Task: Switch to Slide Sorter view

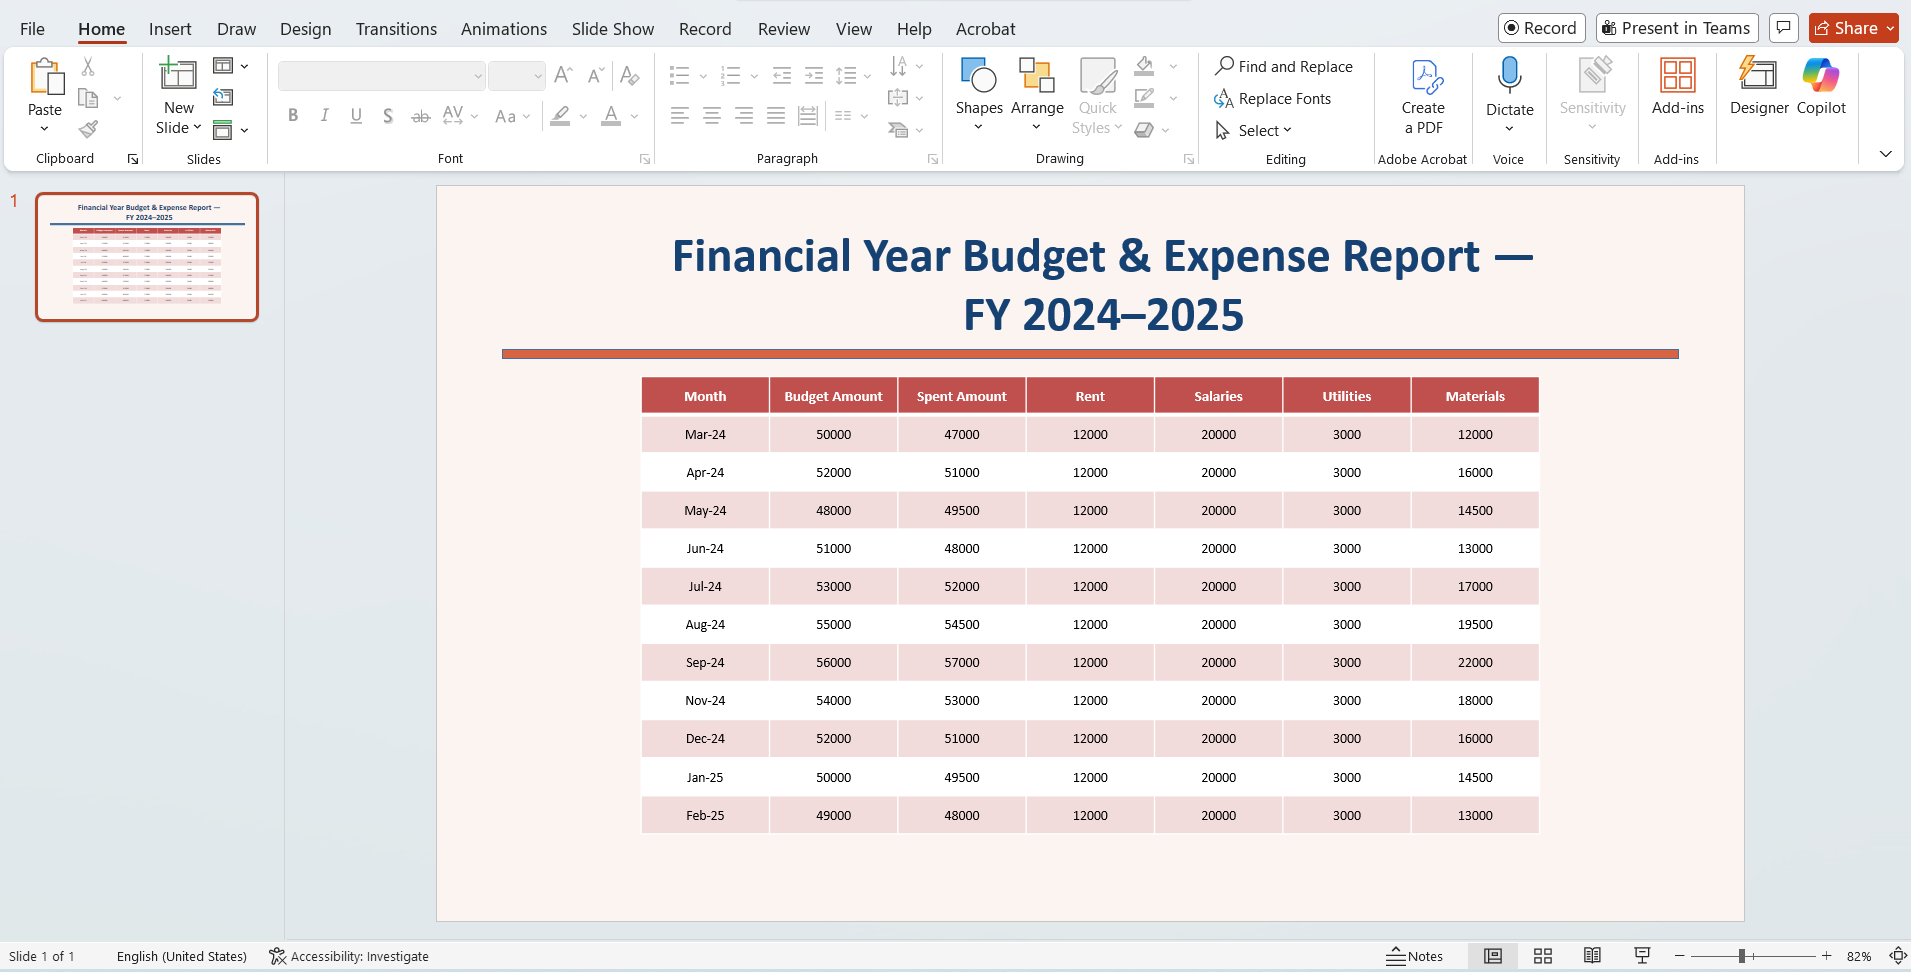Action: coord(1543,956)
